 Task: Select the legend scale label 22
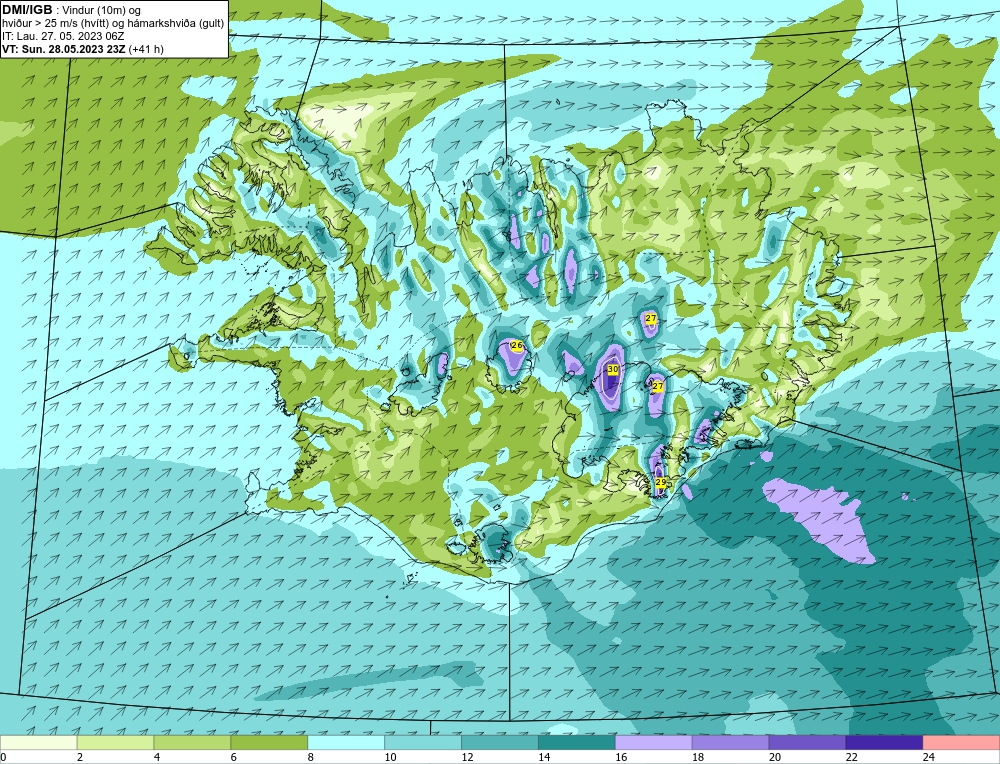pyautogui.click(x=851, y=757)
